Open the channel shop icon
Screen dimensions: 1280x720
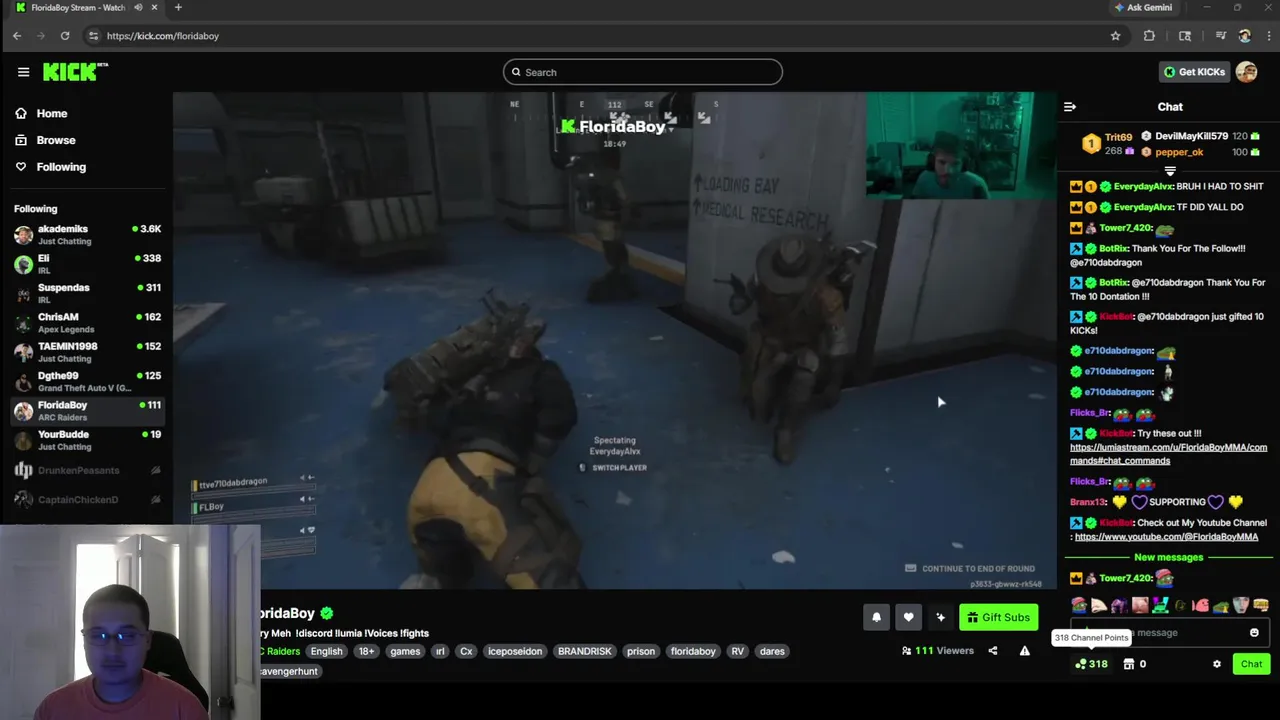tap(1129, 664)
